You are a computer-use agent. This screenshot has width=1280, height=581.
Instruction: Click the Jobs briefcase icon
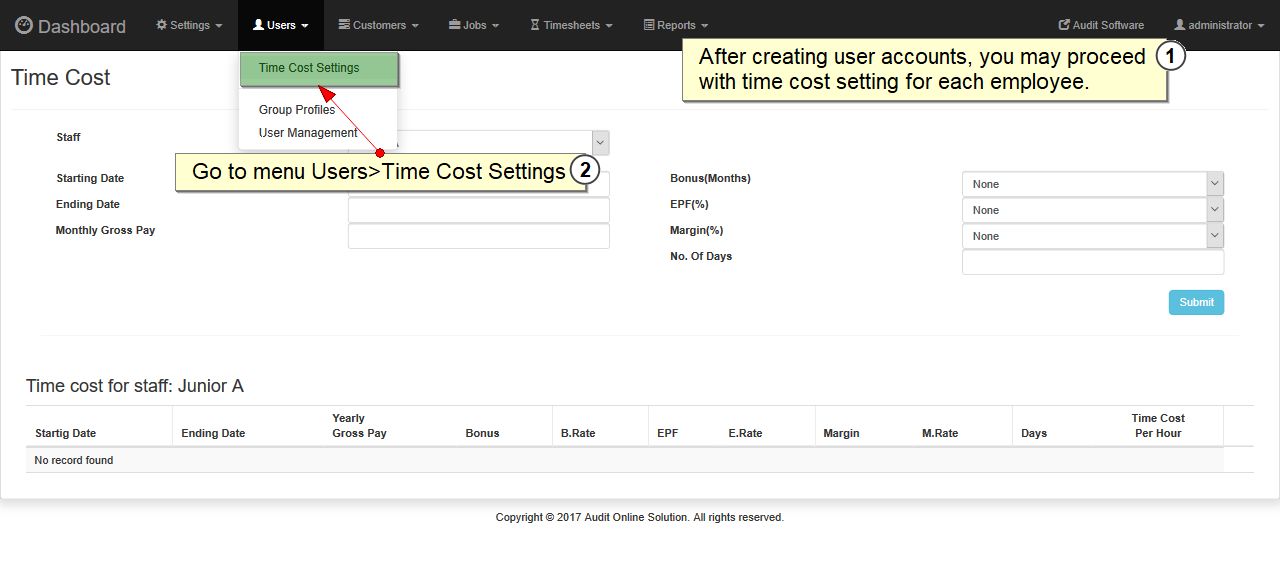coord(454,25)
